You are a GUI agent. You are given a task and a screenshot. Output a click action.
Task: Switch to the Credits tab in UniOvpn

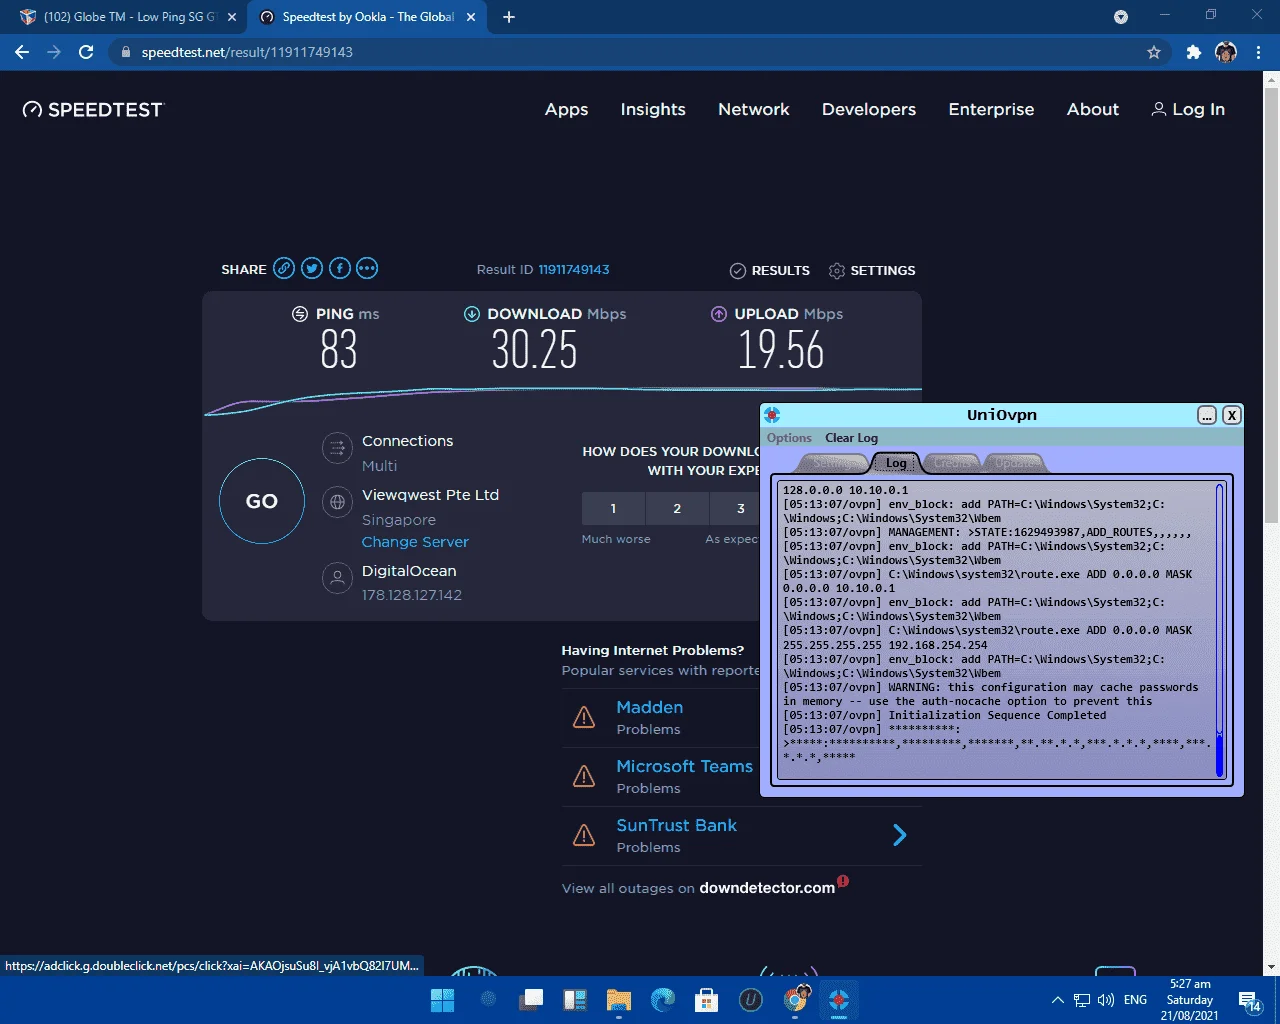pos(952,463)
